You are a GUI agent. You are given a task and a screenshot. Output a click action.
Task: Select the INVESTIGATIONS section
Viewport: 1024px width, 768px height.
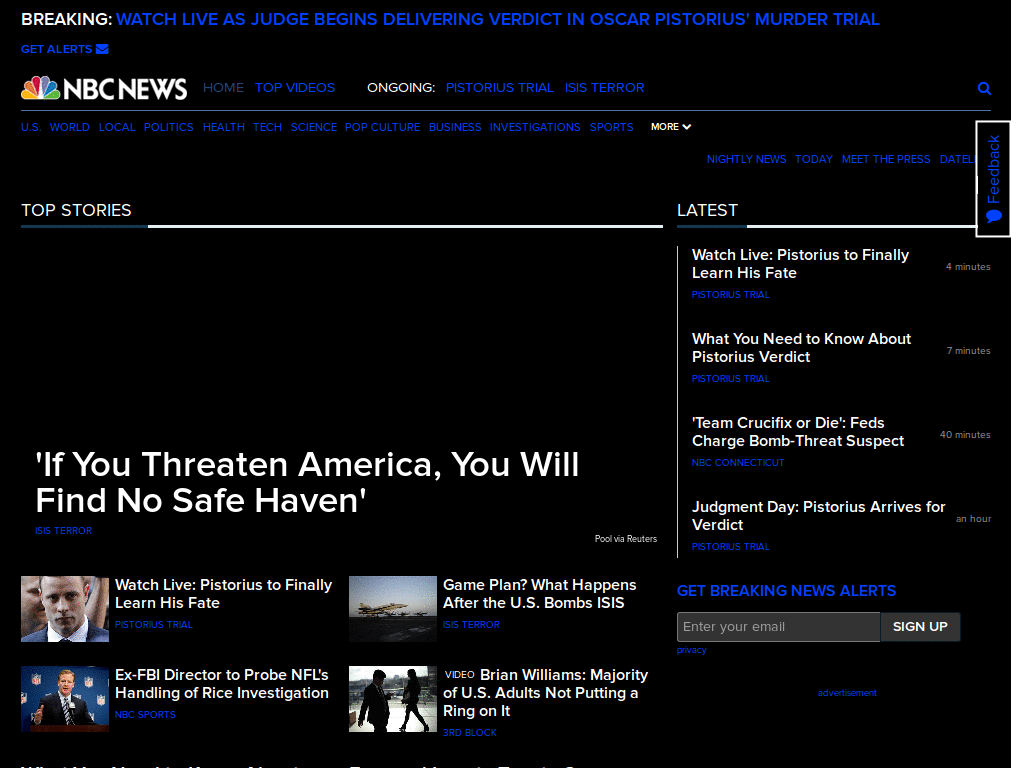point(535,127)
